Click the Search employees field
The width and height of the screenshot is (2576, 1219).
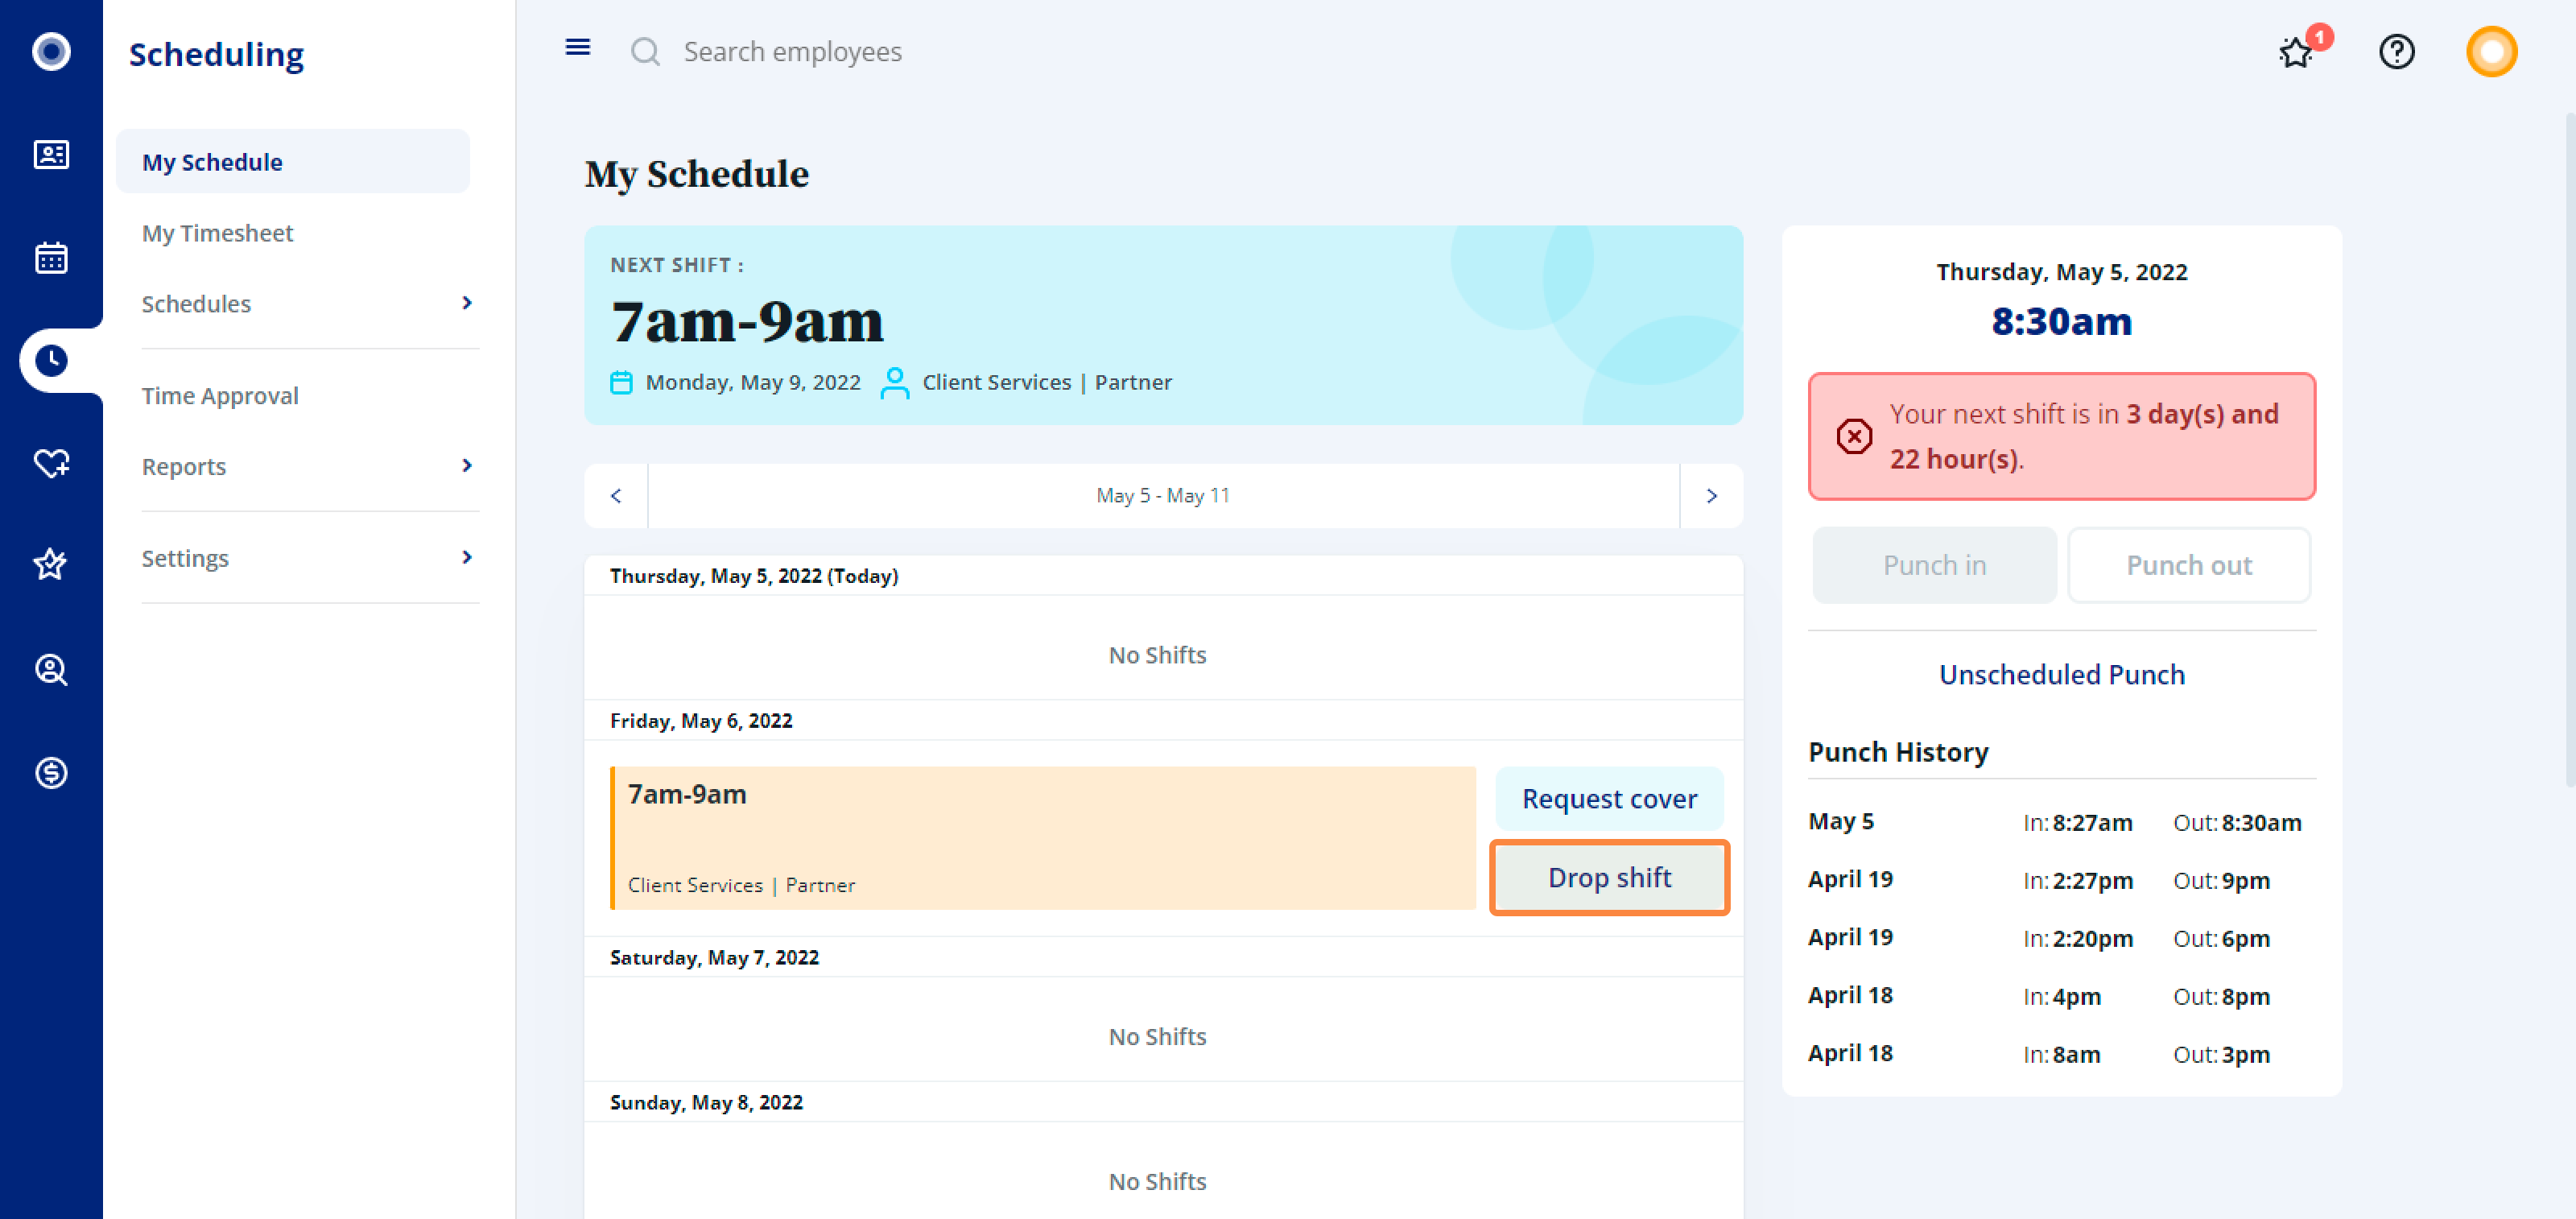pyautogui.click(x=792, y=51)
